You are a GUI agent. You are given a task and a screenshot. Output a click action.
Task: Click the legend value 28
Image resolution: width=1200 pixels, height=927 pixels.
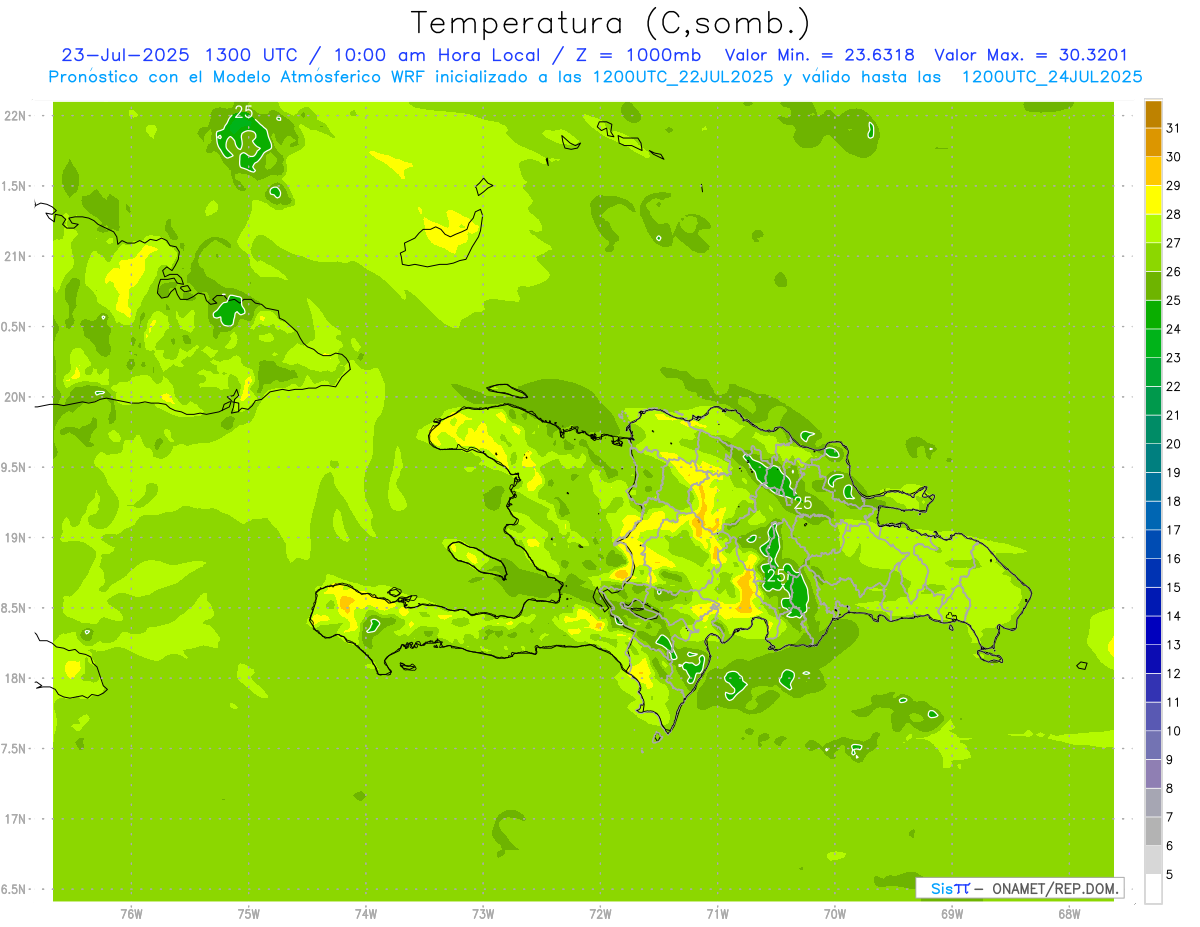(1174, 214)
